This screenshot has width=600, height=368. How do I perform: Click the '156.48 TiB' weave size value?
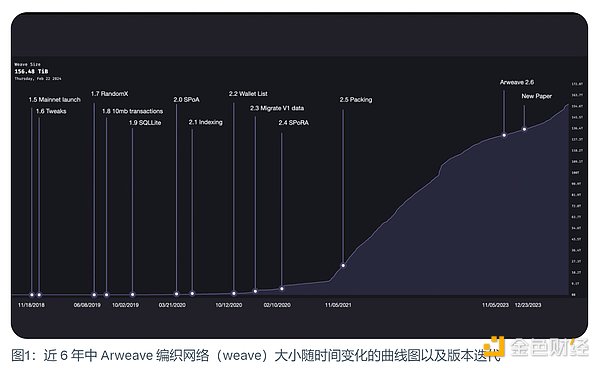[x=31, y=71]
